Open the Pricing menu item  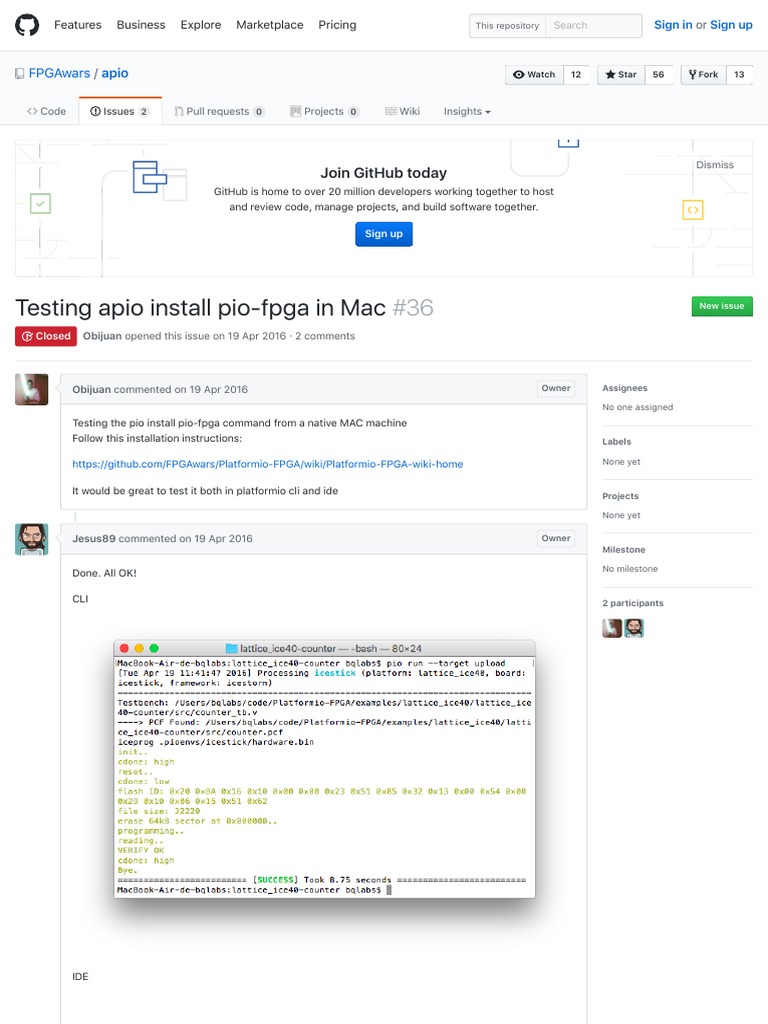point(337,25)
